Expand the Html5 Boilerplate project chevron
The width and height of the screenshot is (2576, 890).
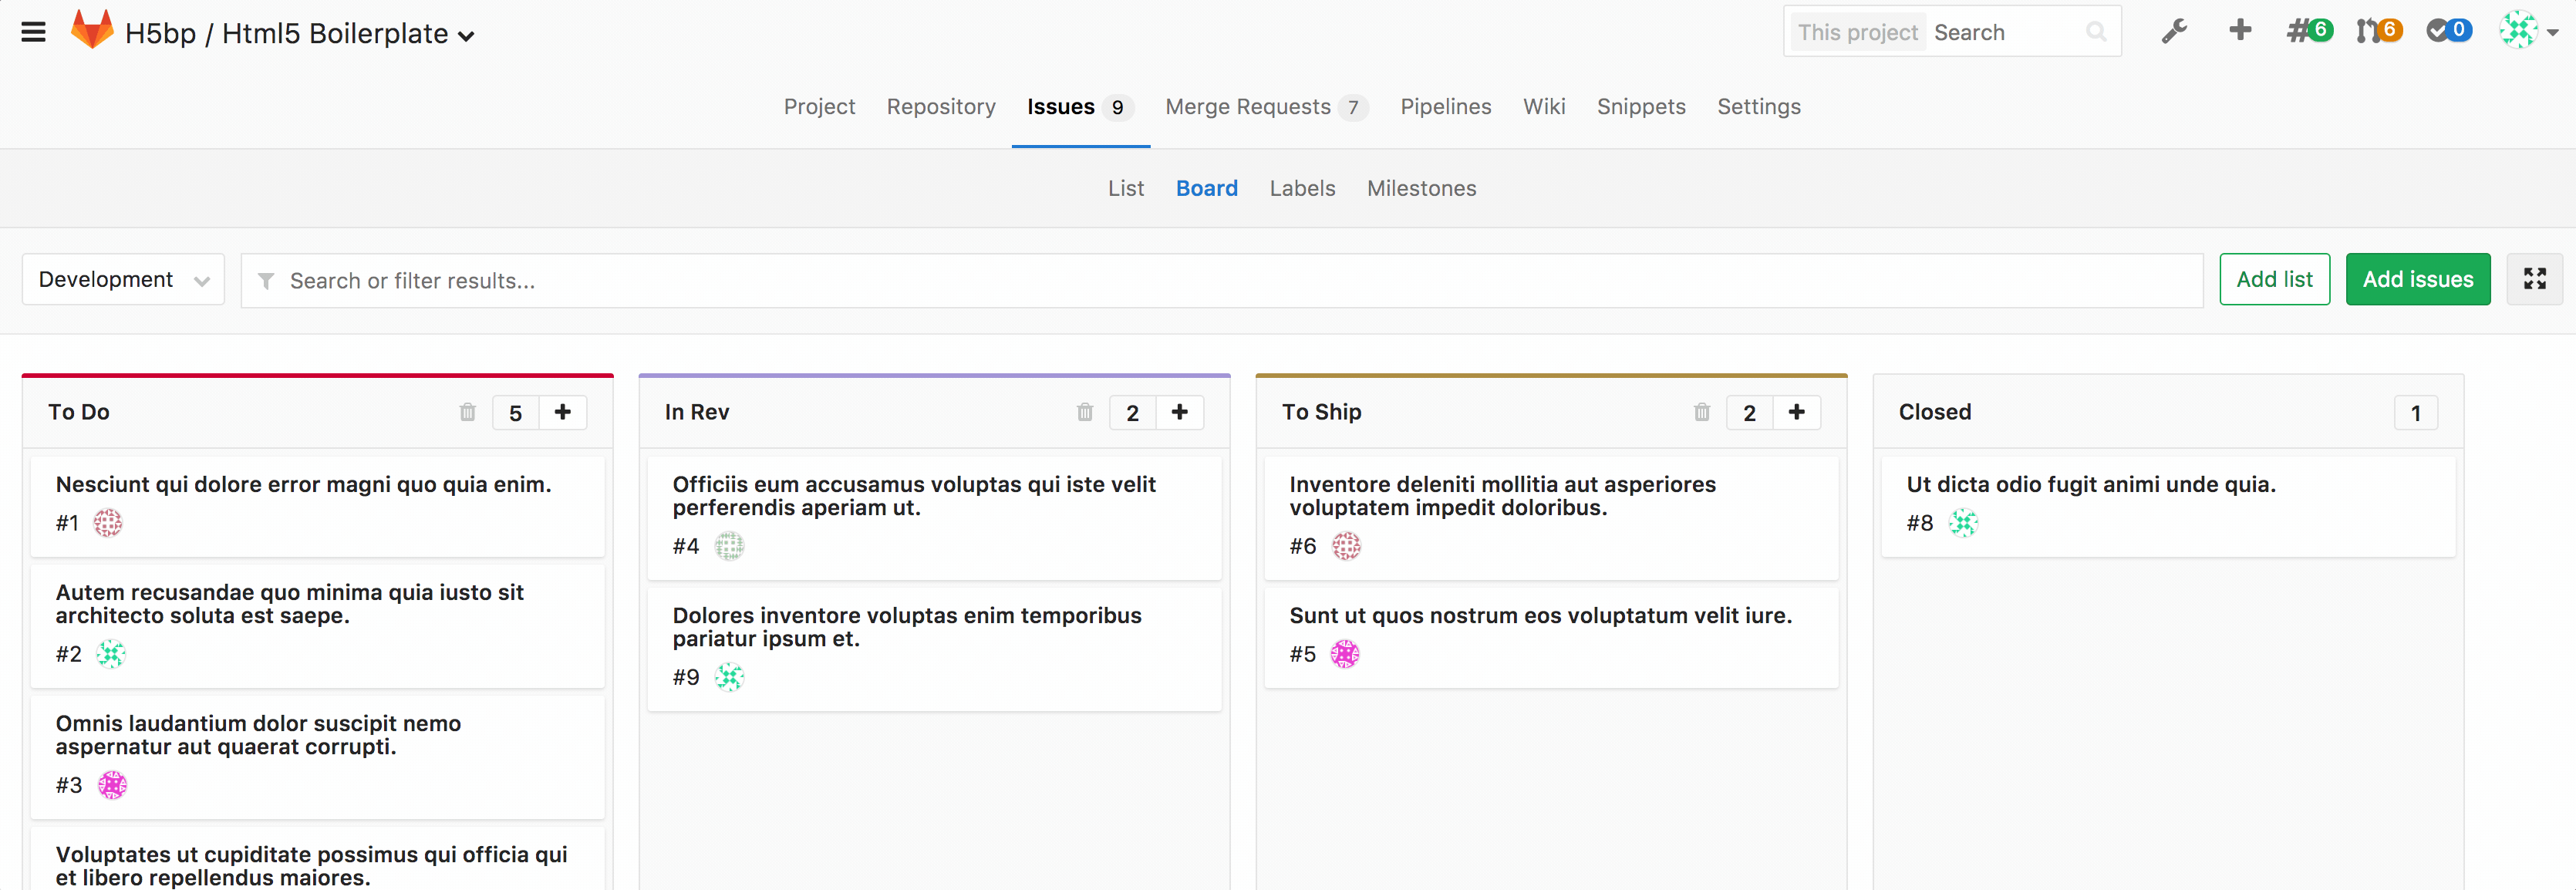[x=466, y=36]
